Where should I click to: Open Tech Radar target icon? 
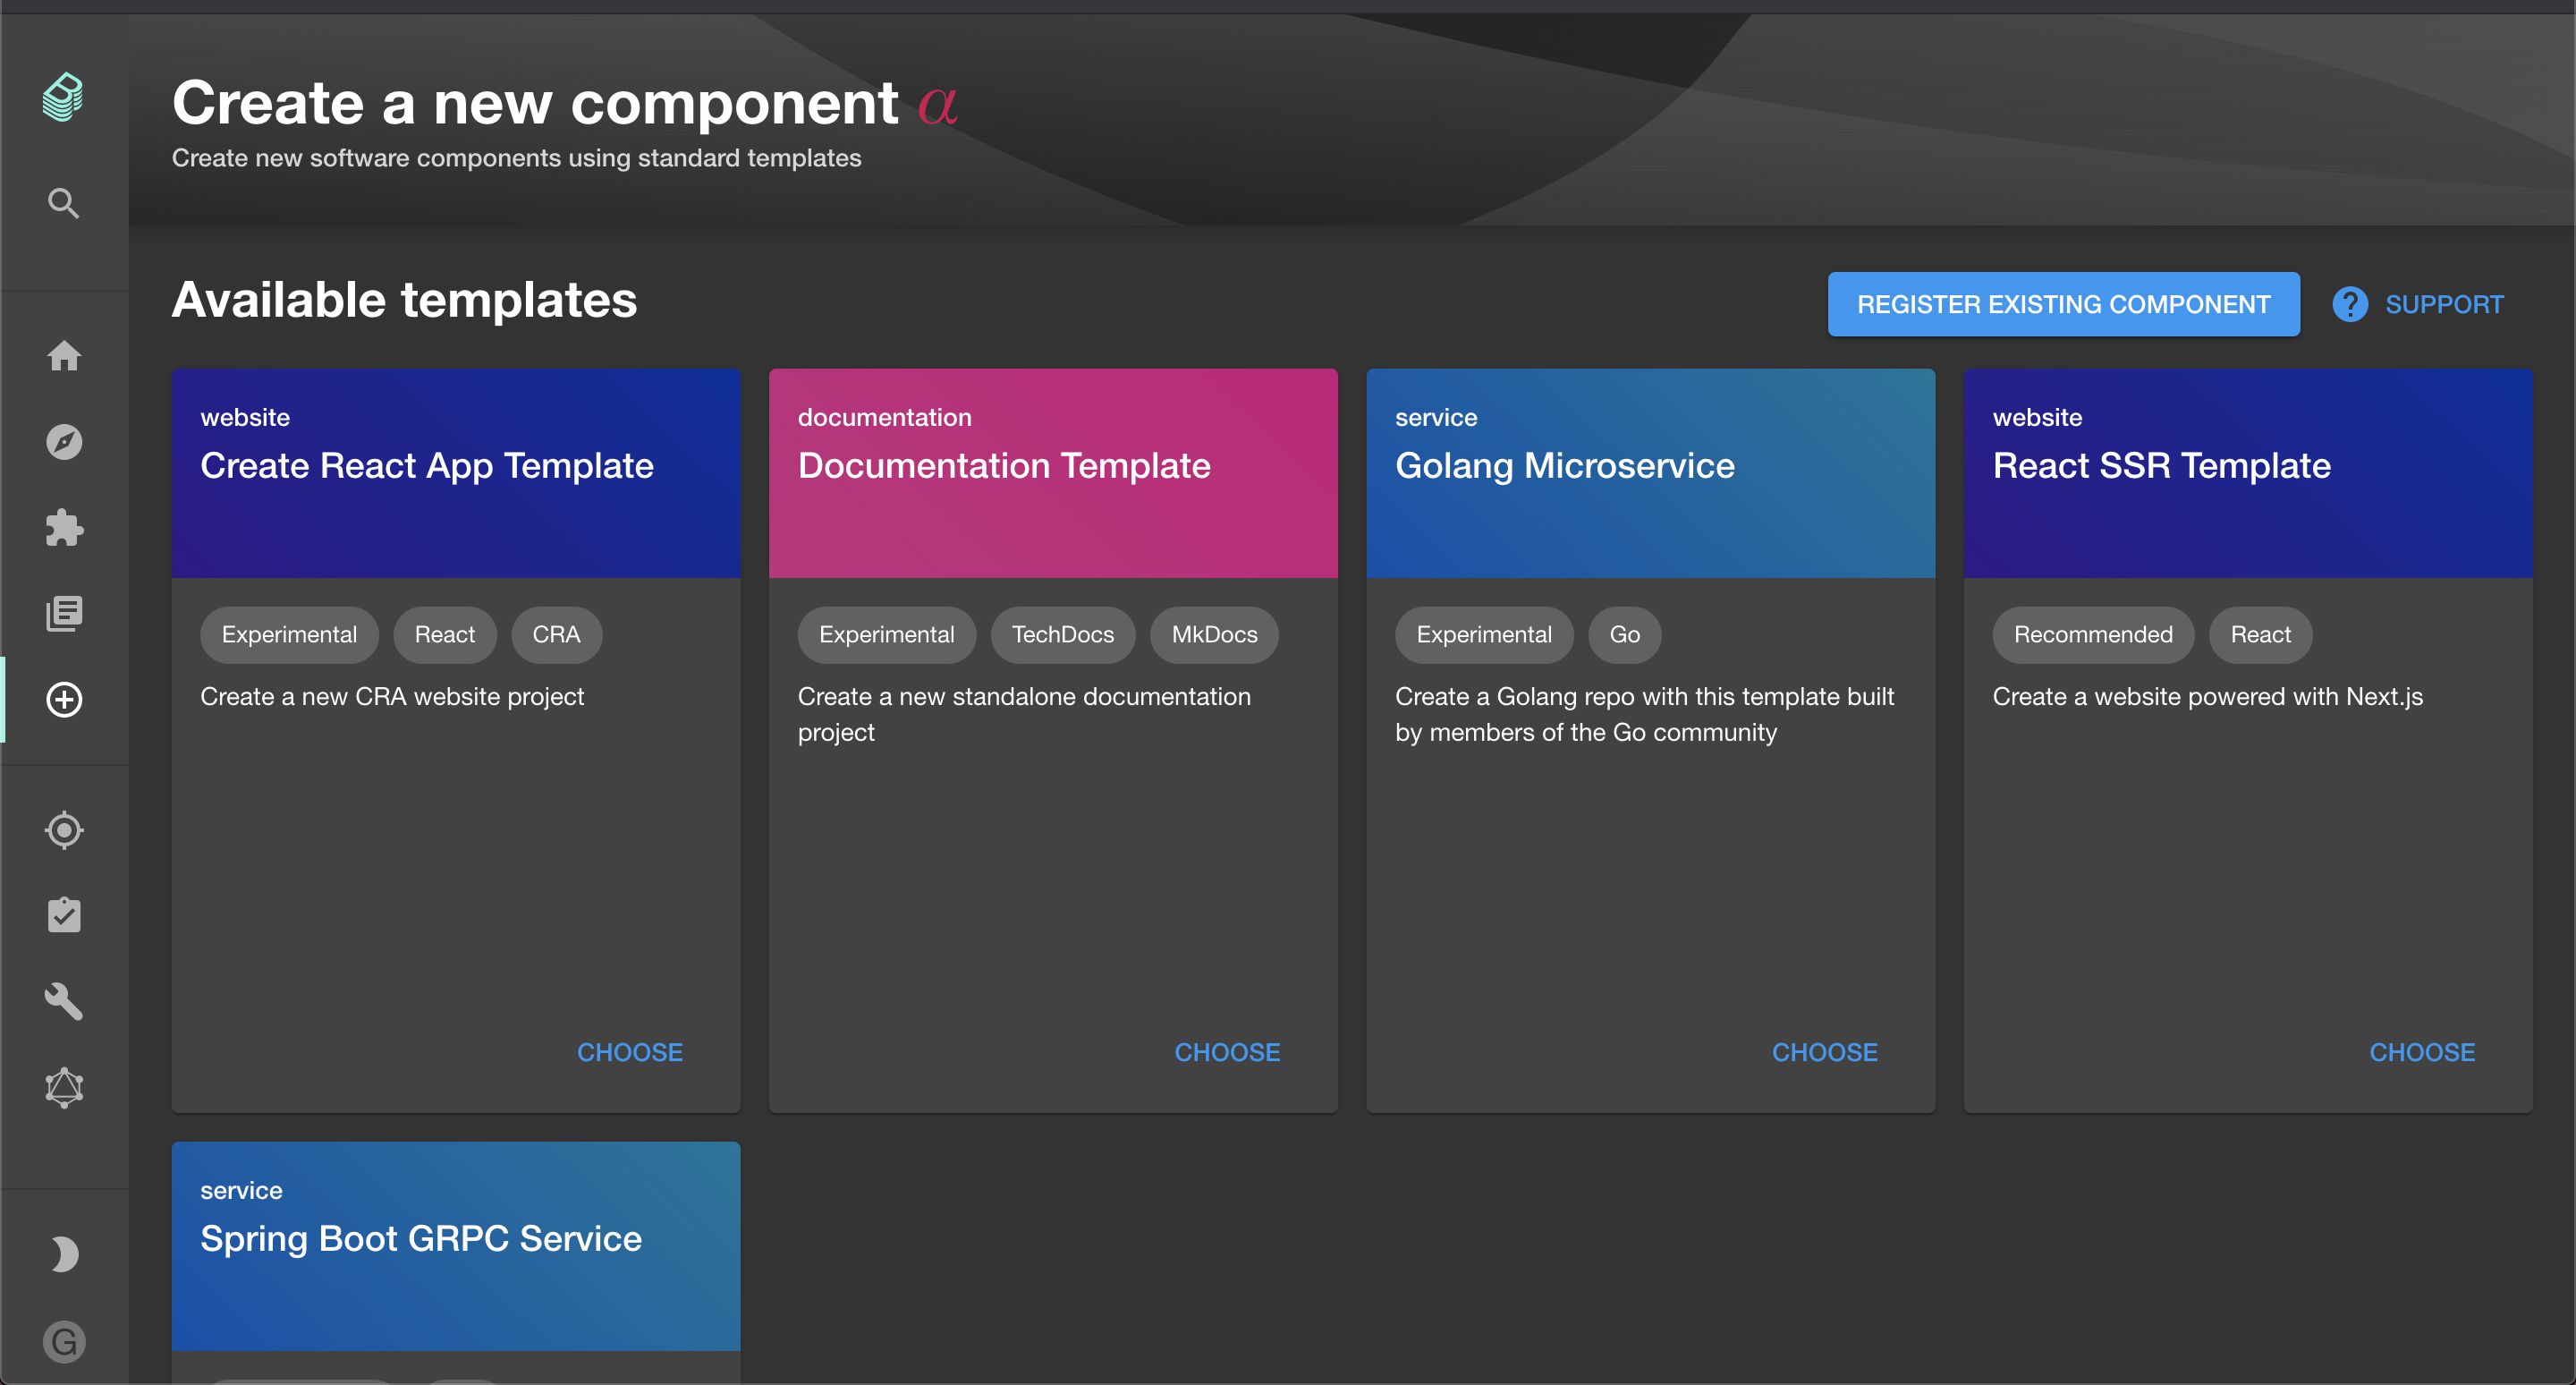64,829
